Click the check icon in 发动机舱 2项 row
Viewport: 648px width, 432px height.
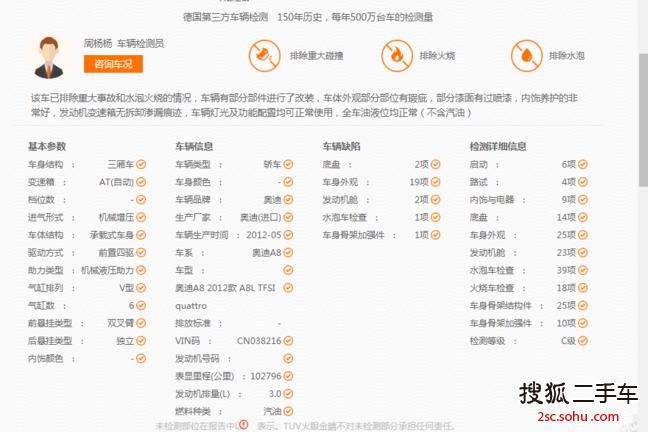click(436, 200)
